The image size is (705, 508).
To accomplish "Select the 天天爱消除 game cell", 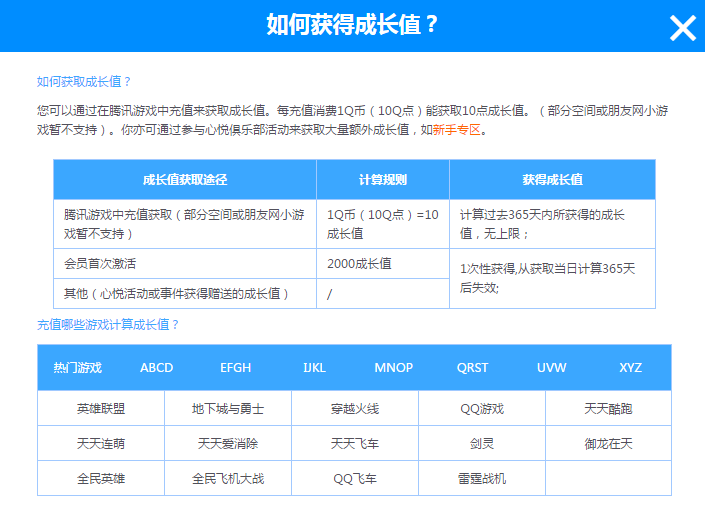I will point(228,443).
